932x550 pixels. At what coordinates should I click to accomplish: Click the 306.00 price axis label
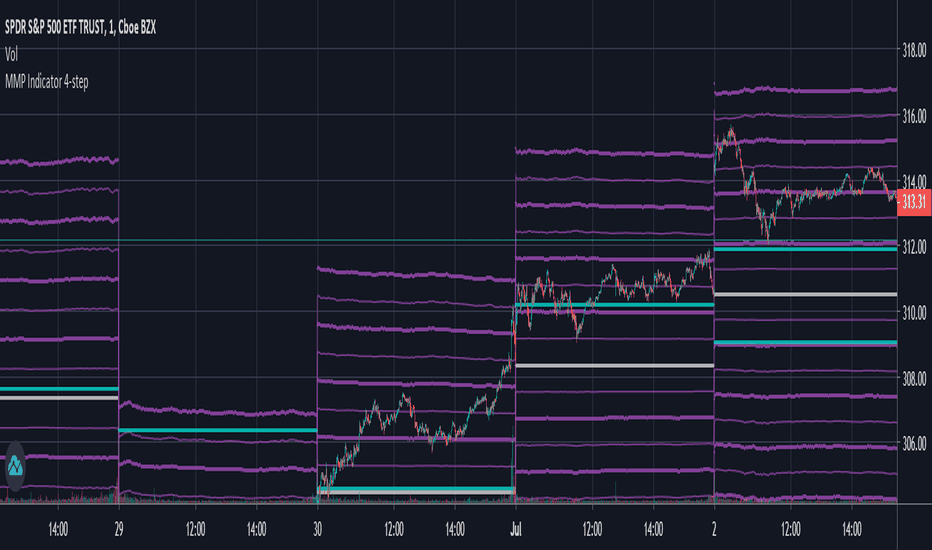pyautogui.click(x=914, y=444)
